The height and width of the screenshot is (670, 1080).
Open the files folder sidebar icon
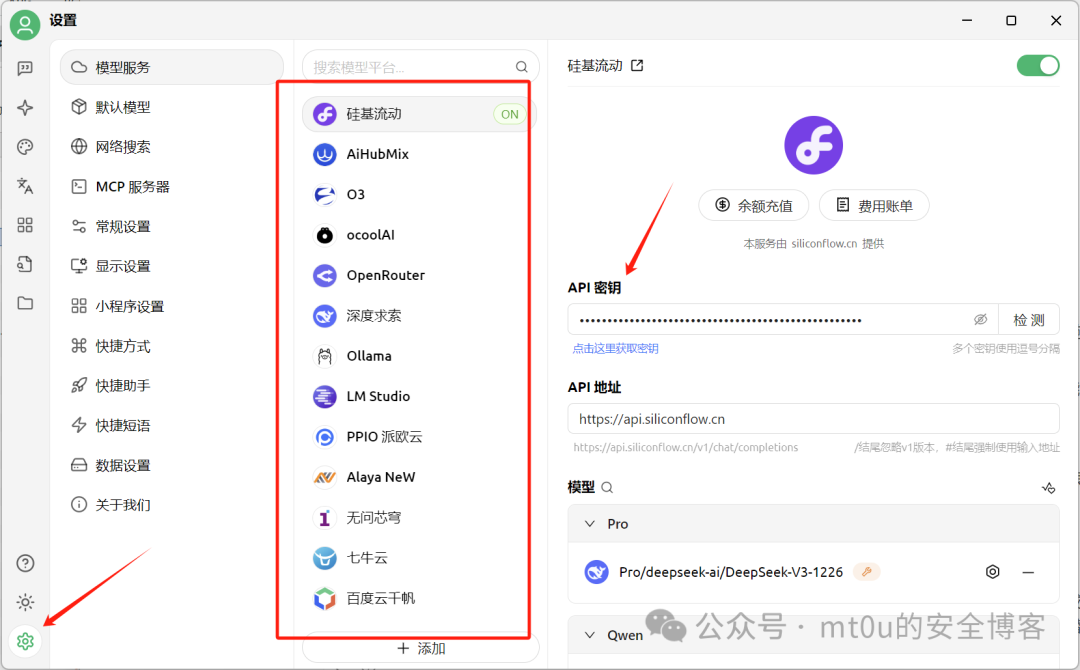(x=25, y=303)
